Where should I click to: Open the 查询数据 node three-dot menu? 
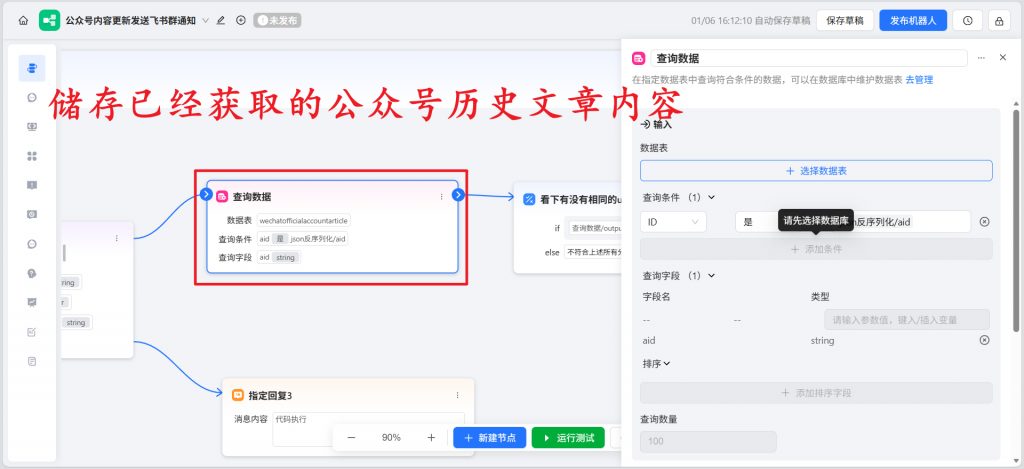[441, 197]
